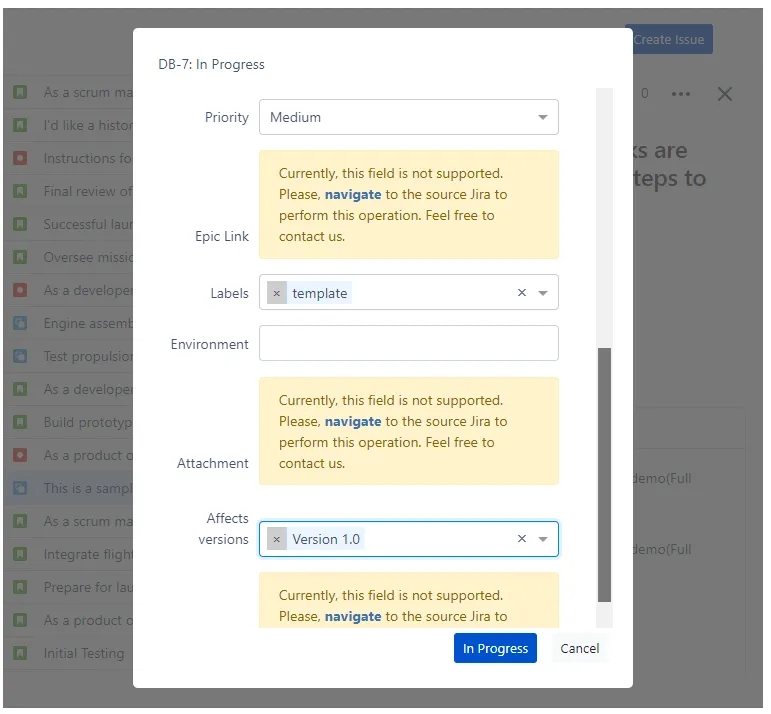
Task: Remove the template label tag
Action: 277,293
